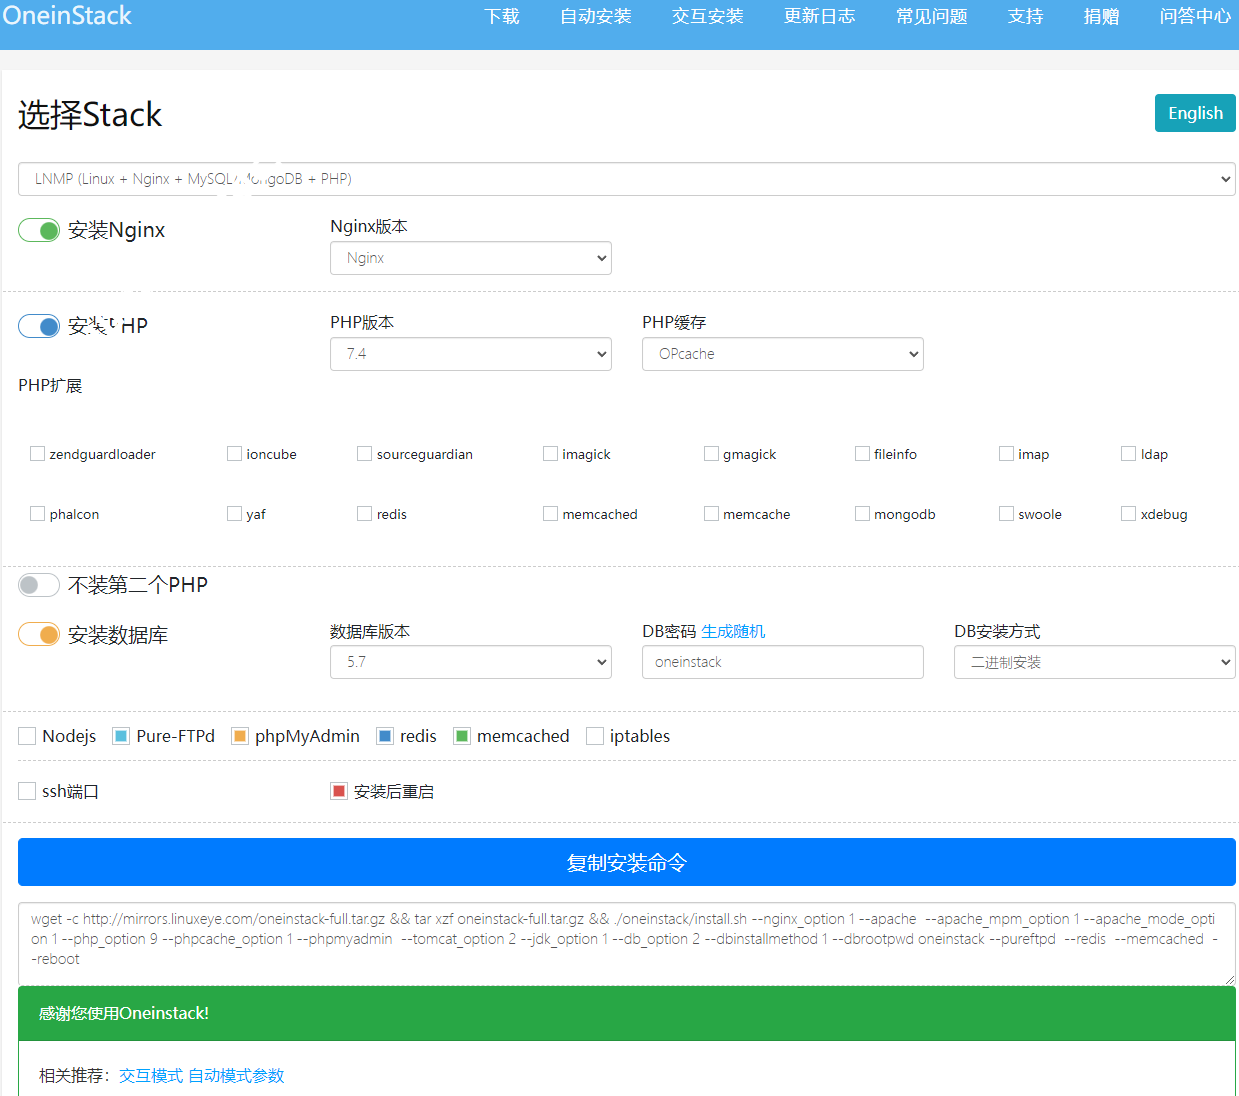Check the swoole extension box
The height and width of the screenshot is (1096, 1239).
coord(1006,514)
